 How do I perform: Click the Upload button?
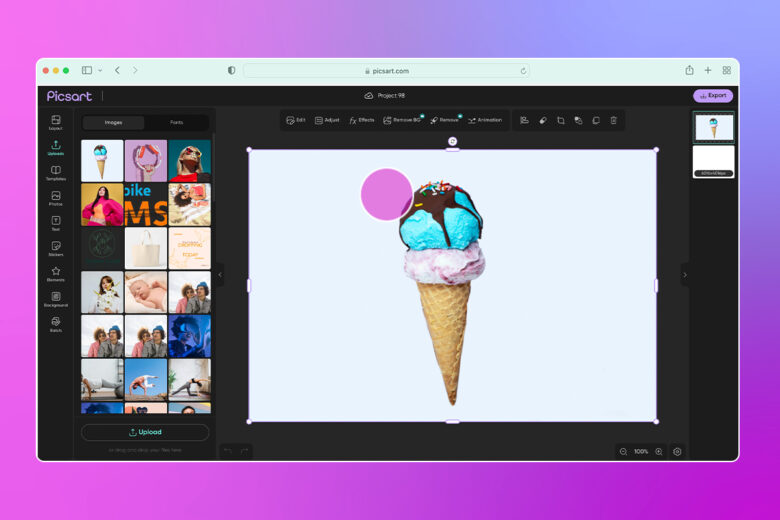(x=145, y=432)
